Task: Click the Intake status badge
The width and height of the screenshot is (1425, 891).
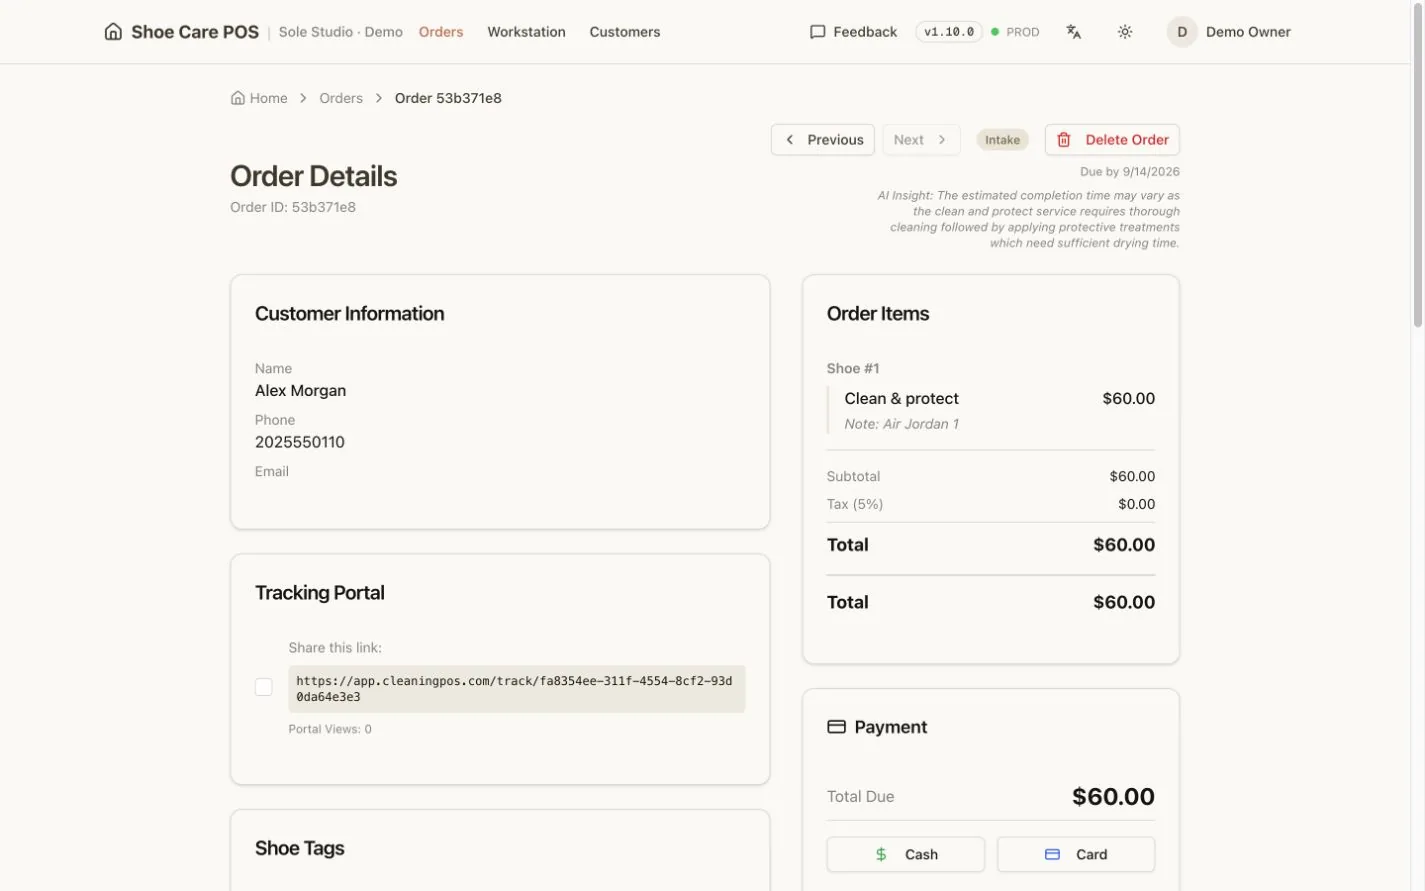Action: coord(1002,140)
